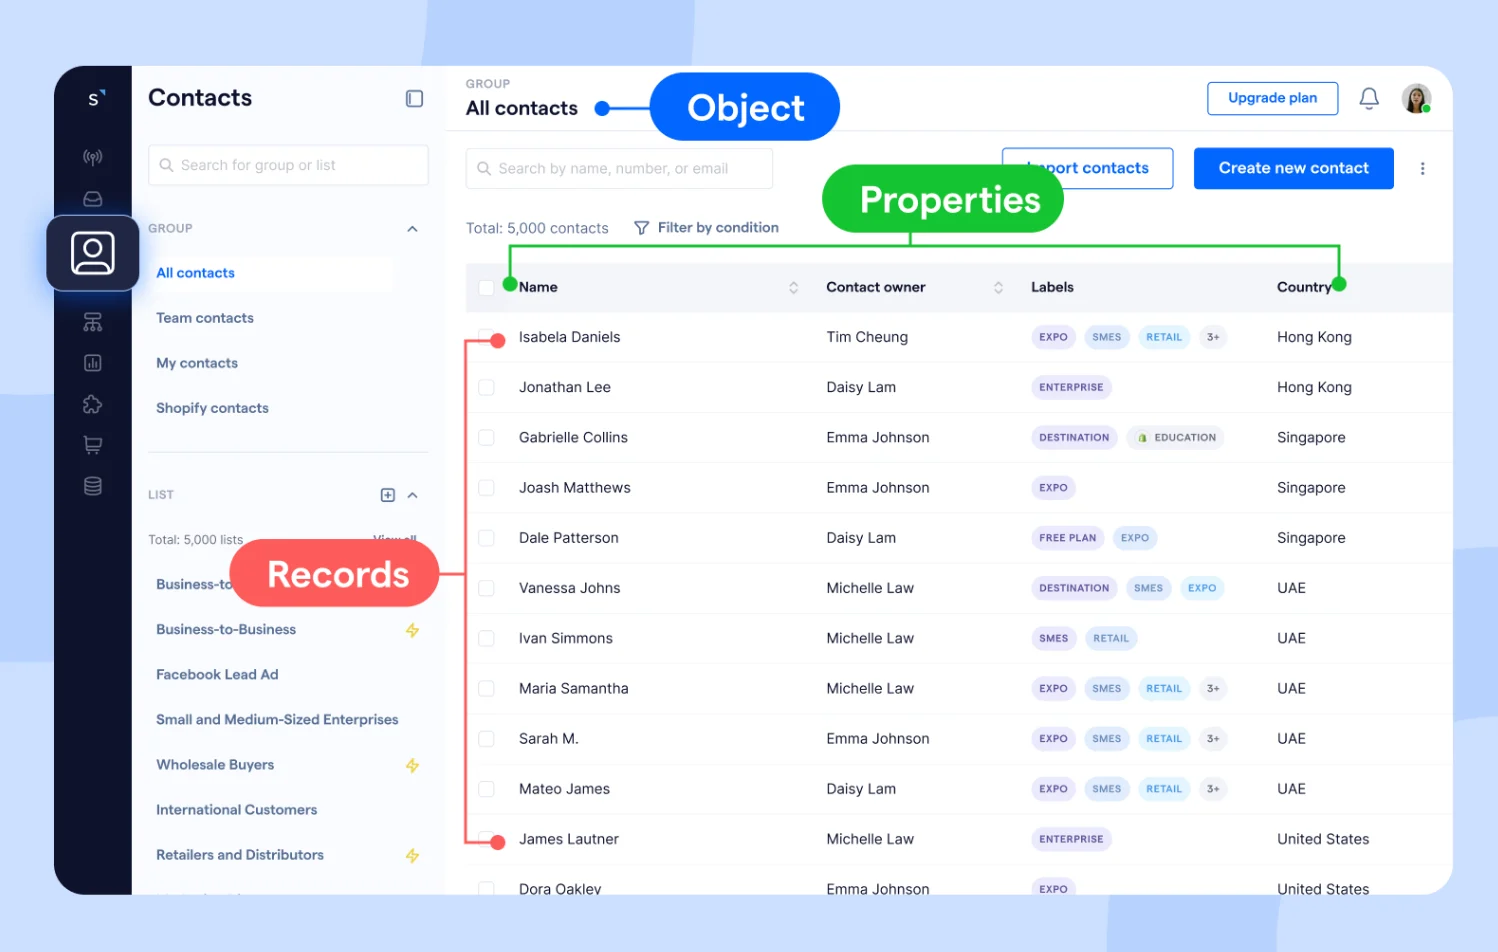The width and height of the screenshot is (1498, 952).
Task: Check the select-all contacts checkbox
Action: (x=487, y=287)
